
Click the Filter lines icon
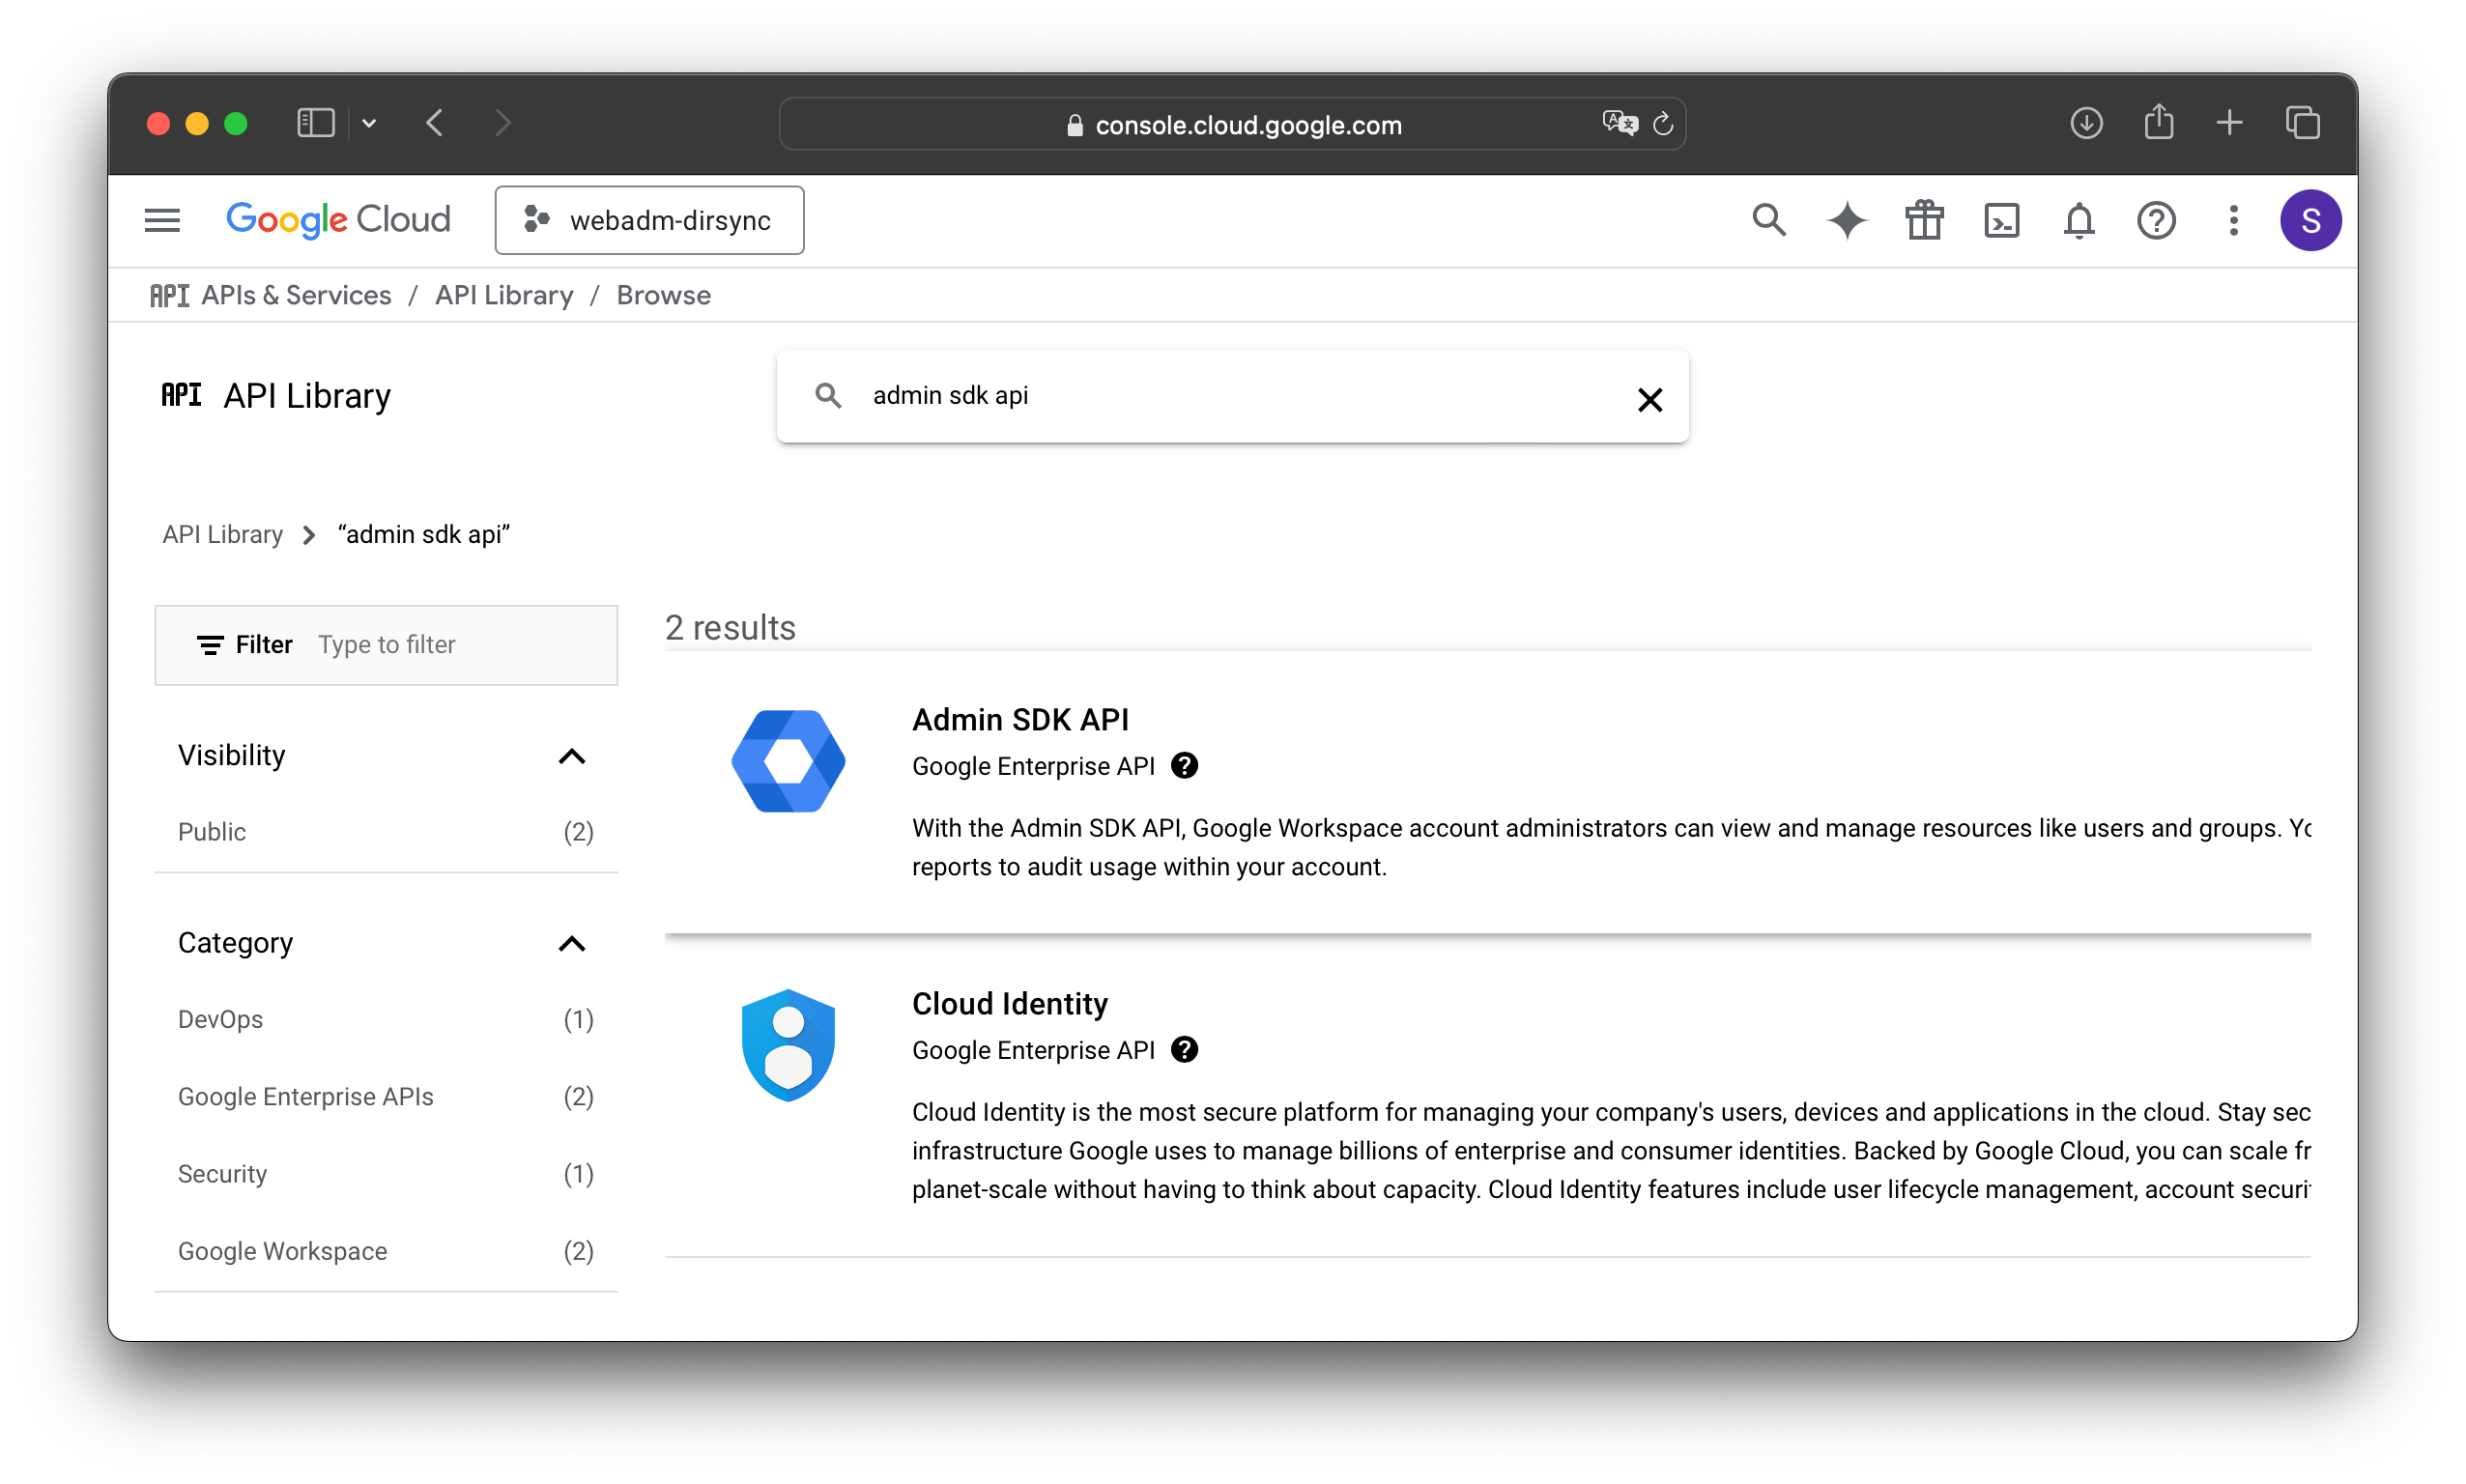pyautogui.click(x=209, y=645)
